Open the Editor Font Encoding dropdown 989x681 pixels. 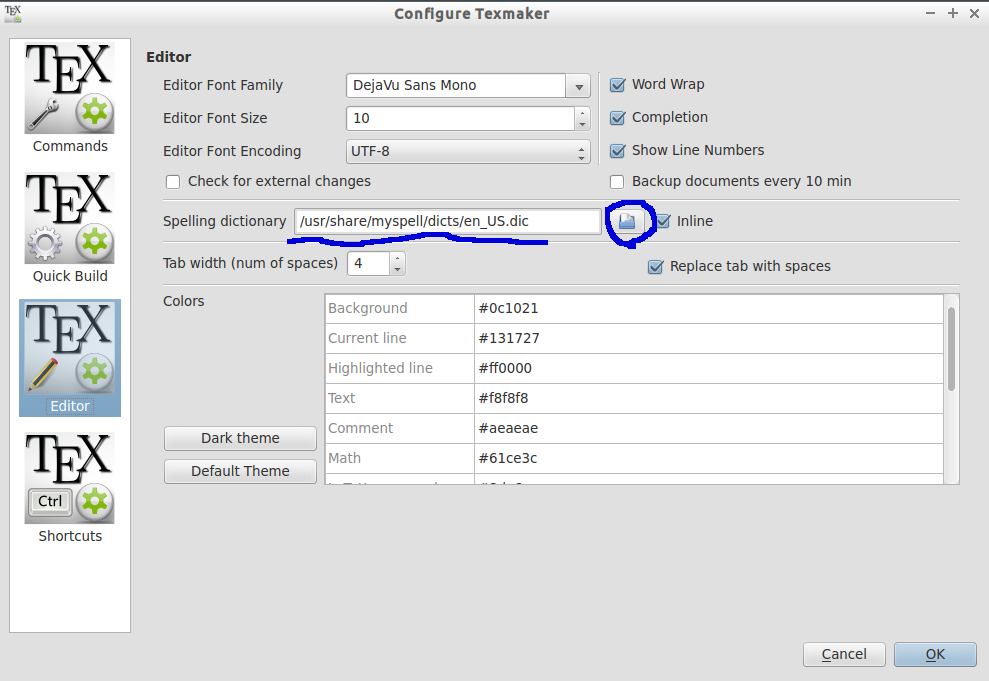(468, 151)
